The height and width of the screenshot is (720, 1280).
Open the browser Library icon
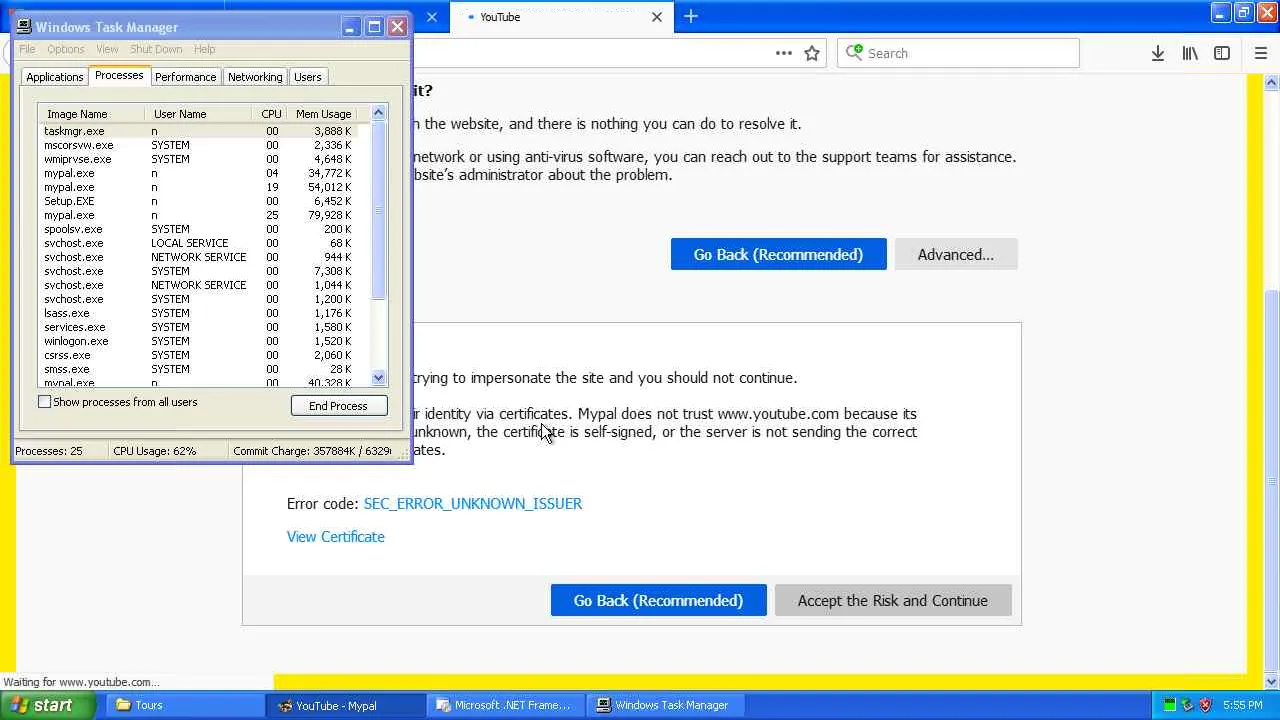click(x=1190, y=53)
